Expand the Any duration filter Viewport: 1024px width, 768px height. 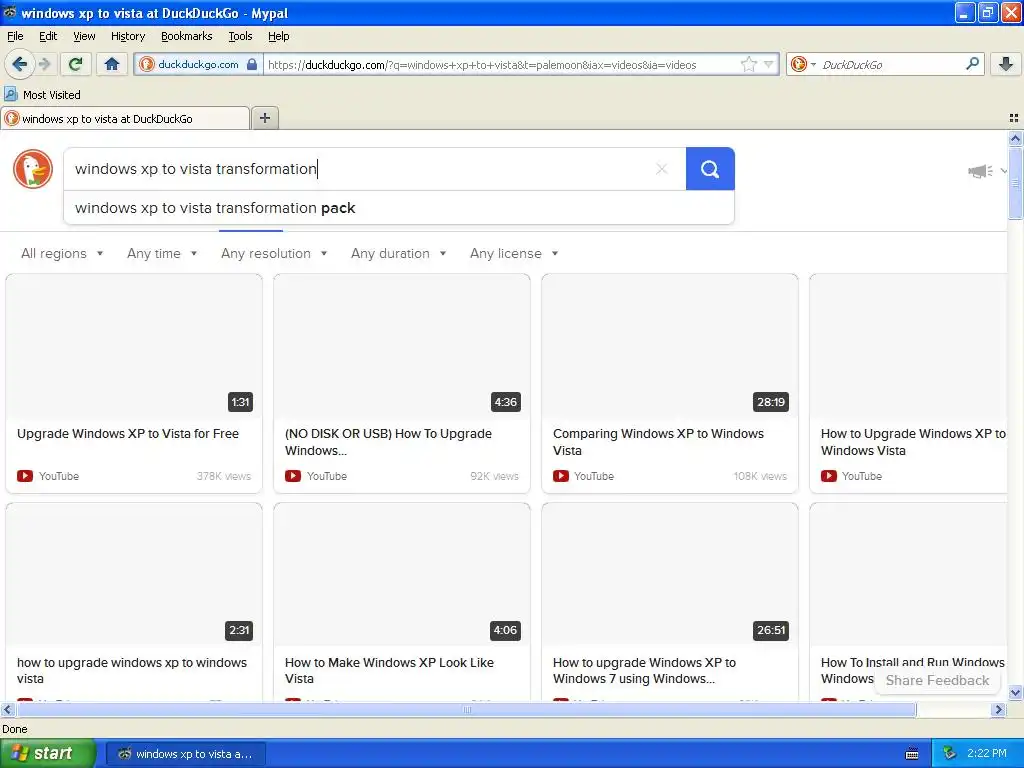[x=398, y=253]
